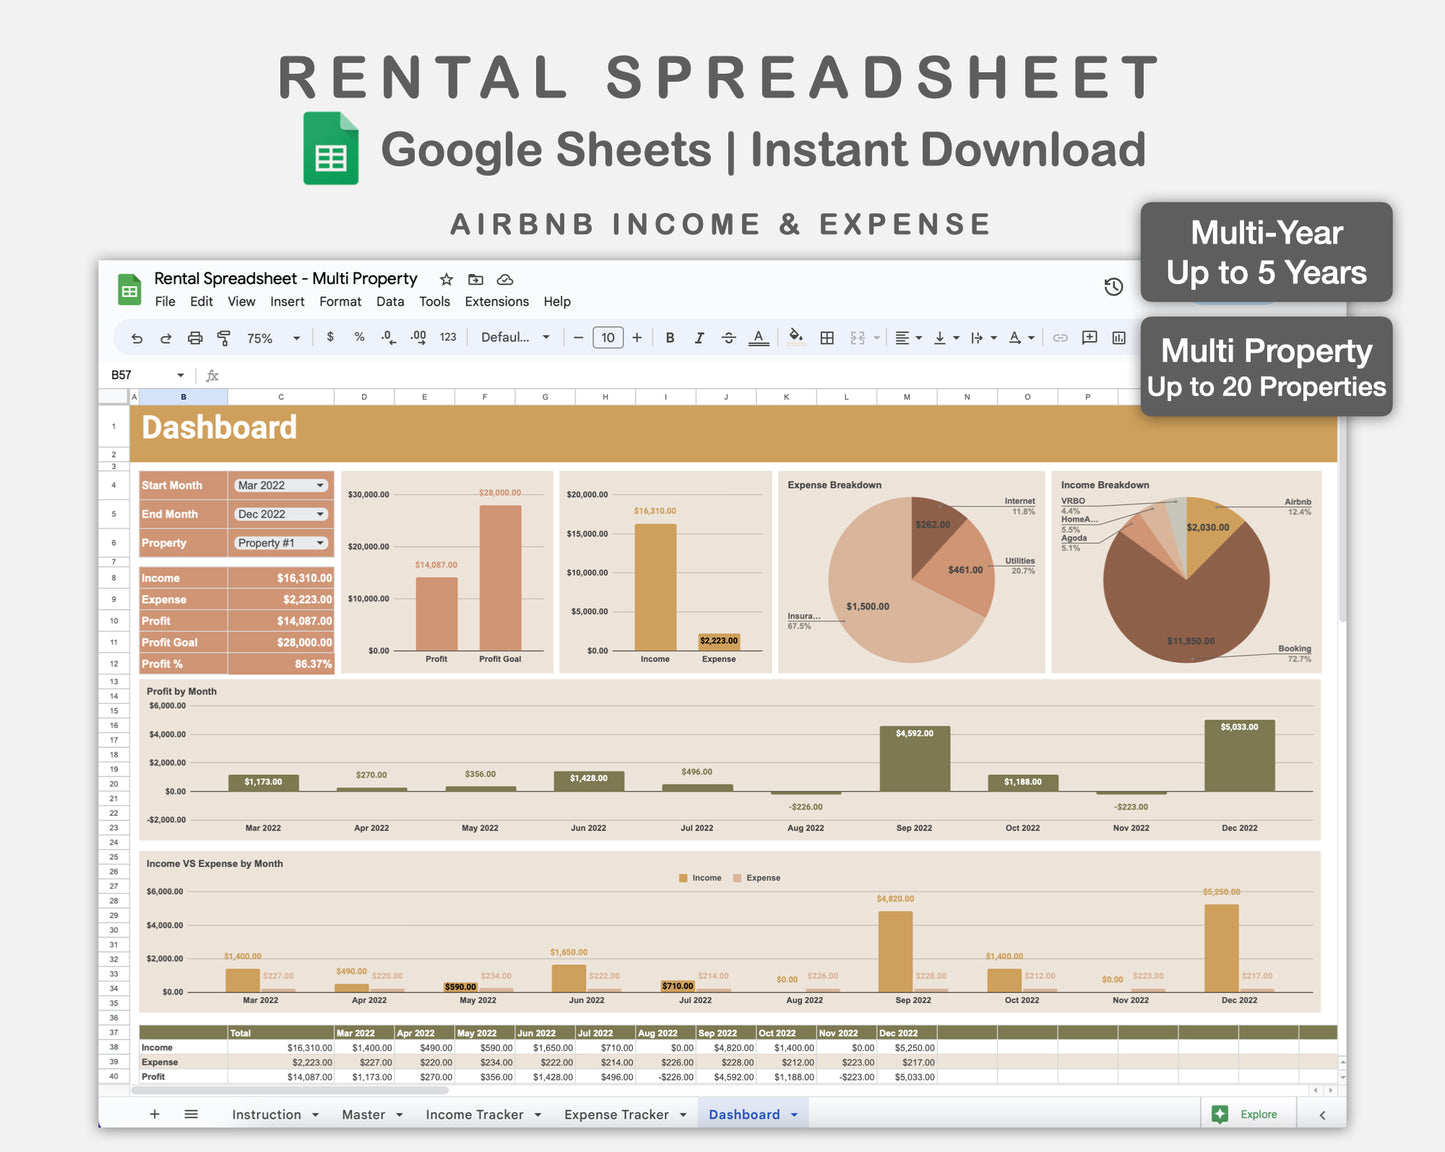The image size is (1445, 1152).
Task: Star the Rental Spreadsheet document
Action: coord(446,280)
